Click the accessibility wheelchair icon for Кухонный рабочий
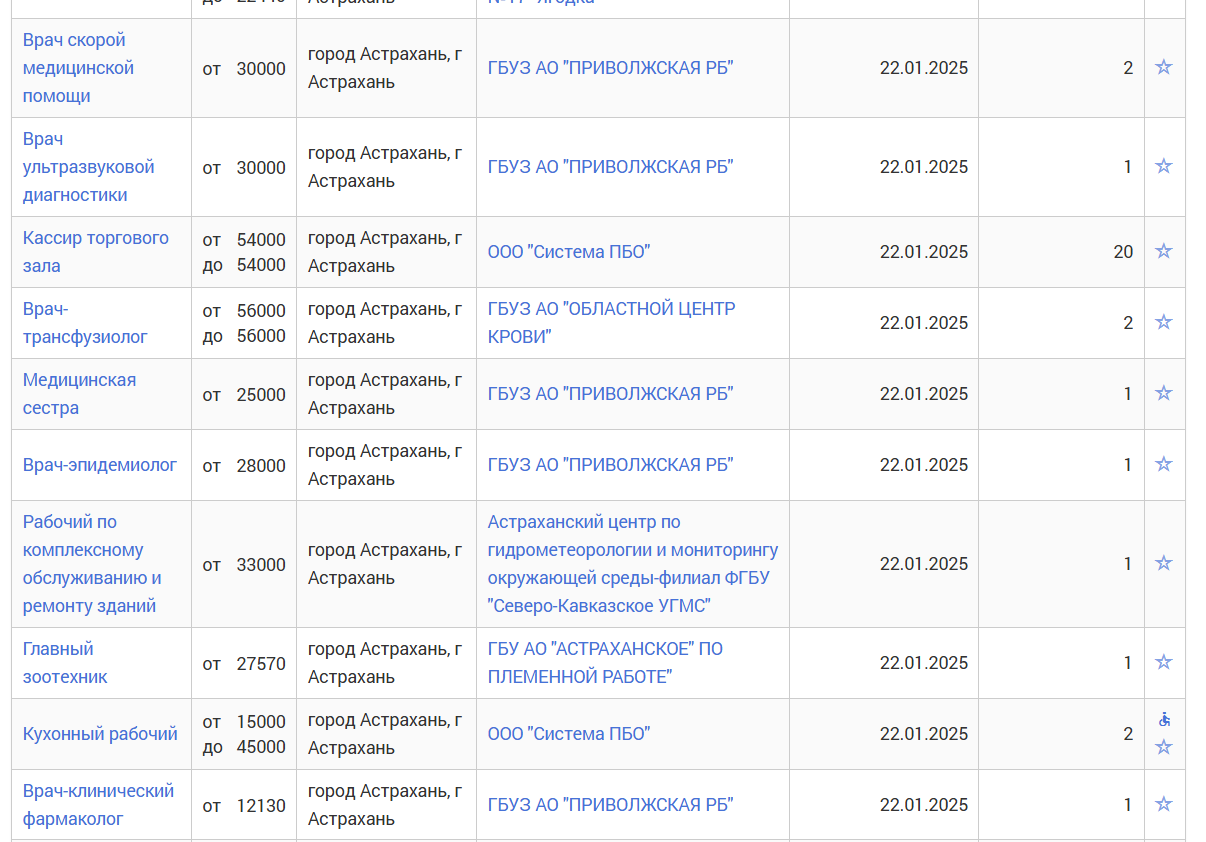 click(1164, 720)
